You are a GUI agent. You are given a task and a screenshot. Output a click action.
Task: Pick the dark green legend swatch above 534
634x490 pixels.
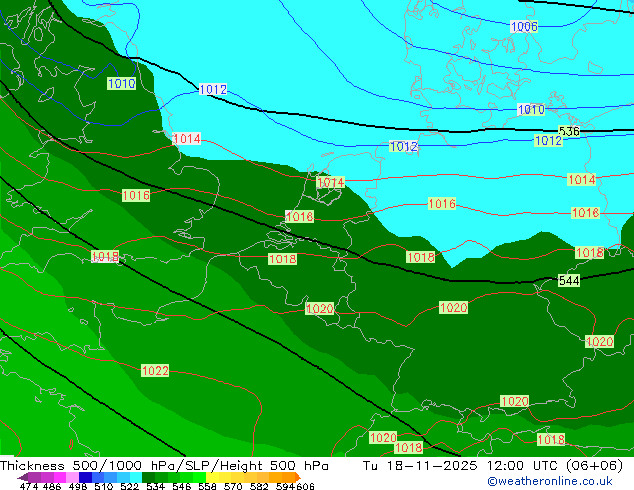tap(148, 477)
